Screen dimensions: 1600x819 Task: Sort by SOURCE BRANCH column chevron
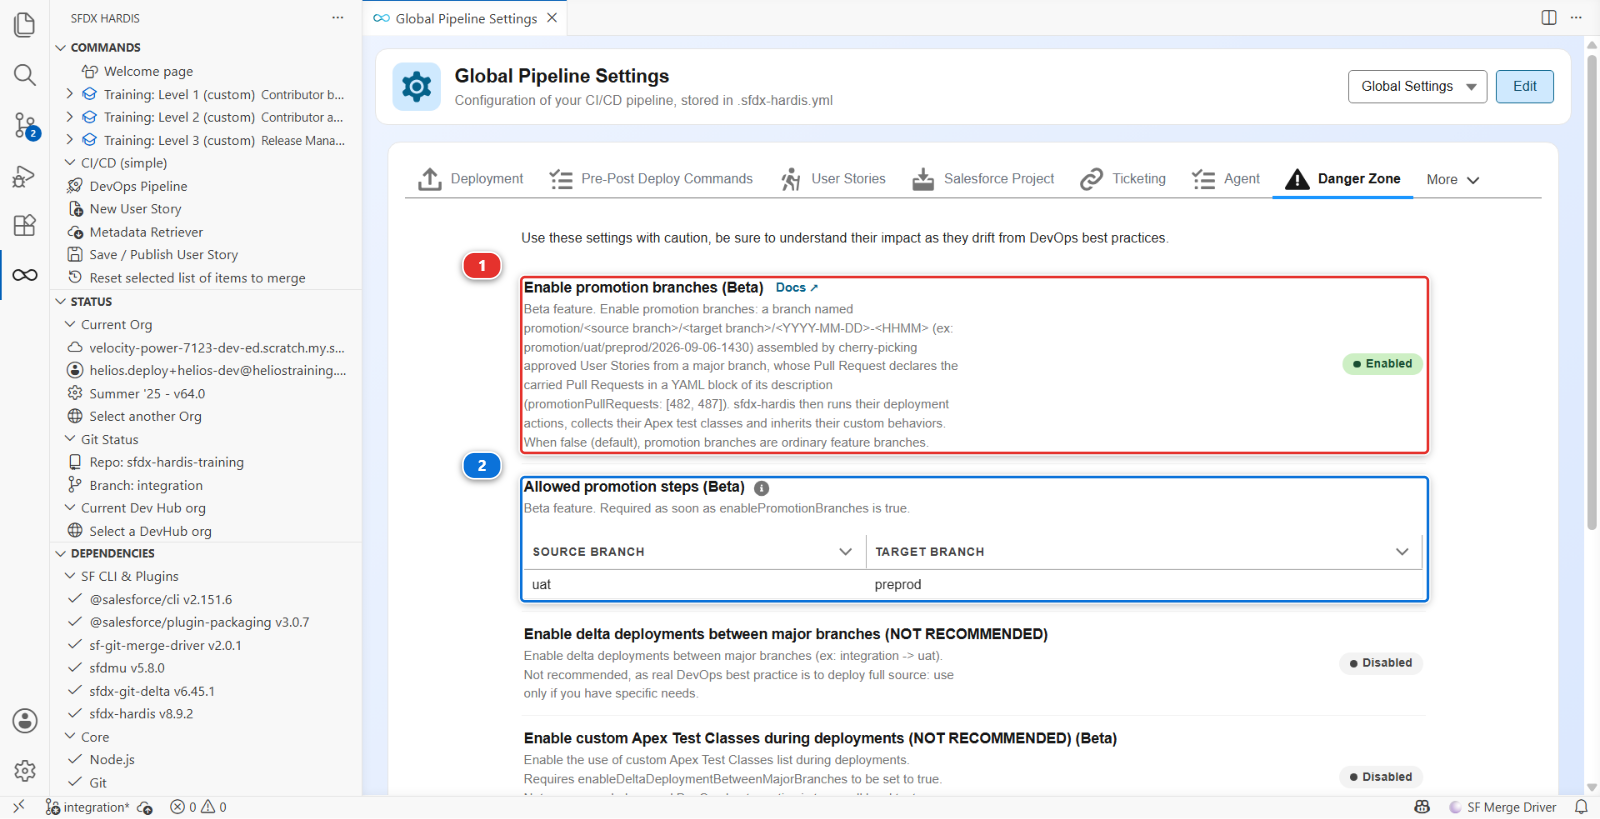(x=846, y=551)
